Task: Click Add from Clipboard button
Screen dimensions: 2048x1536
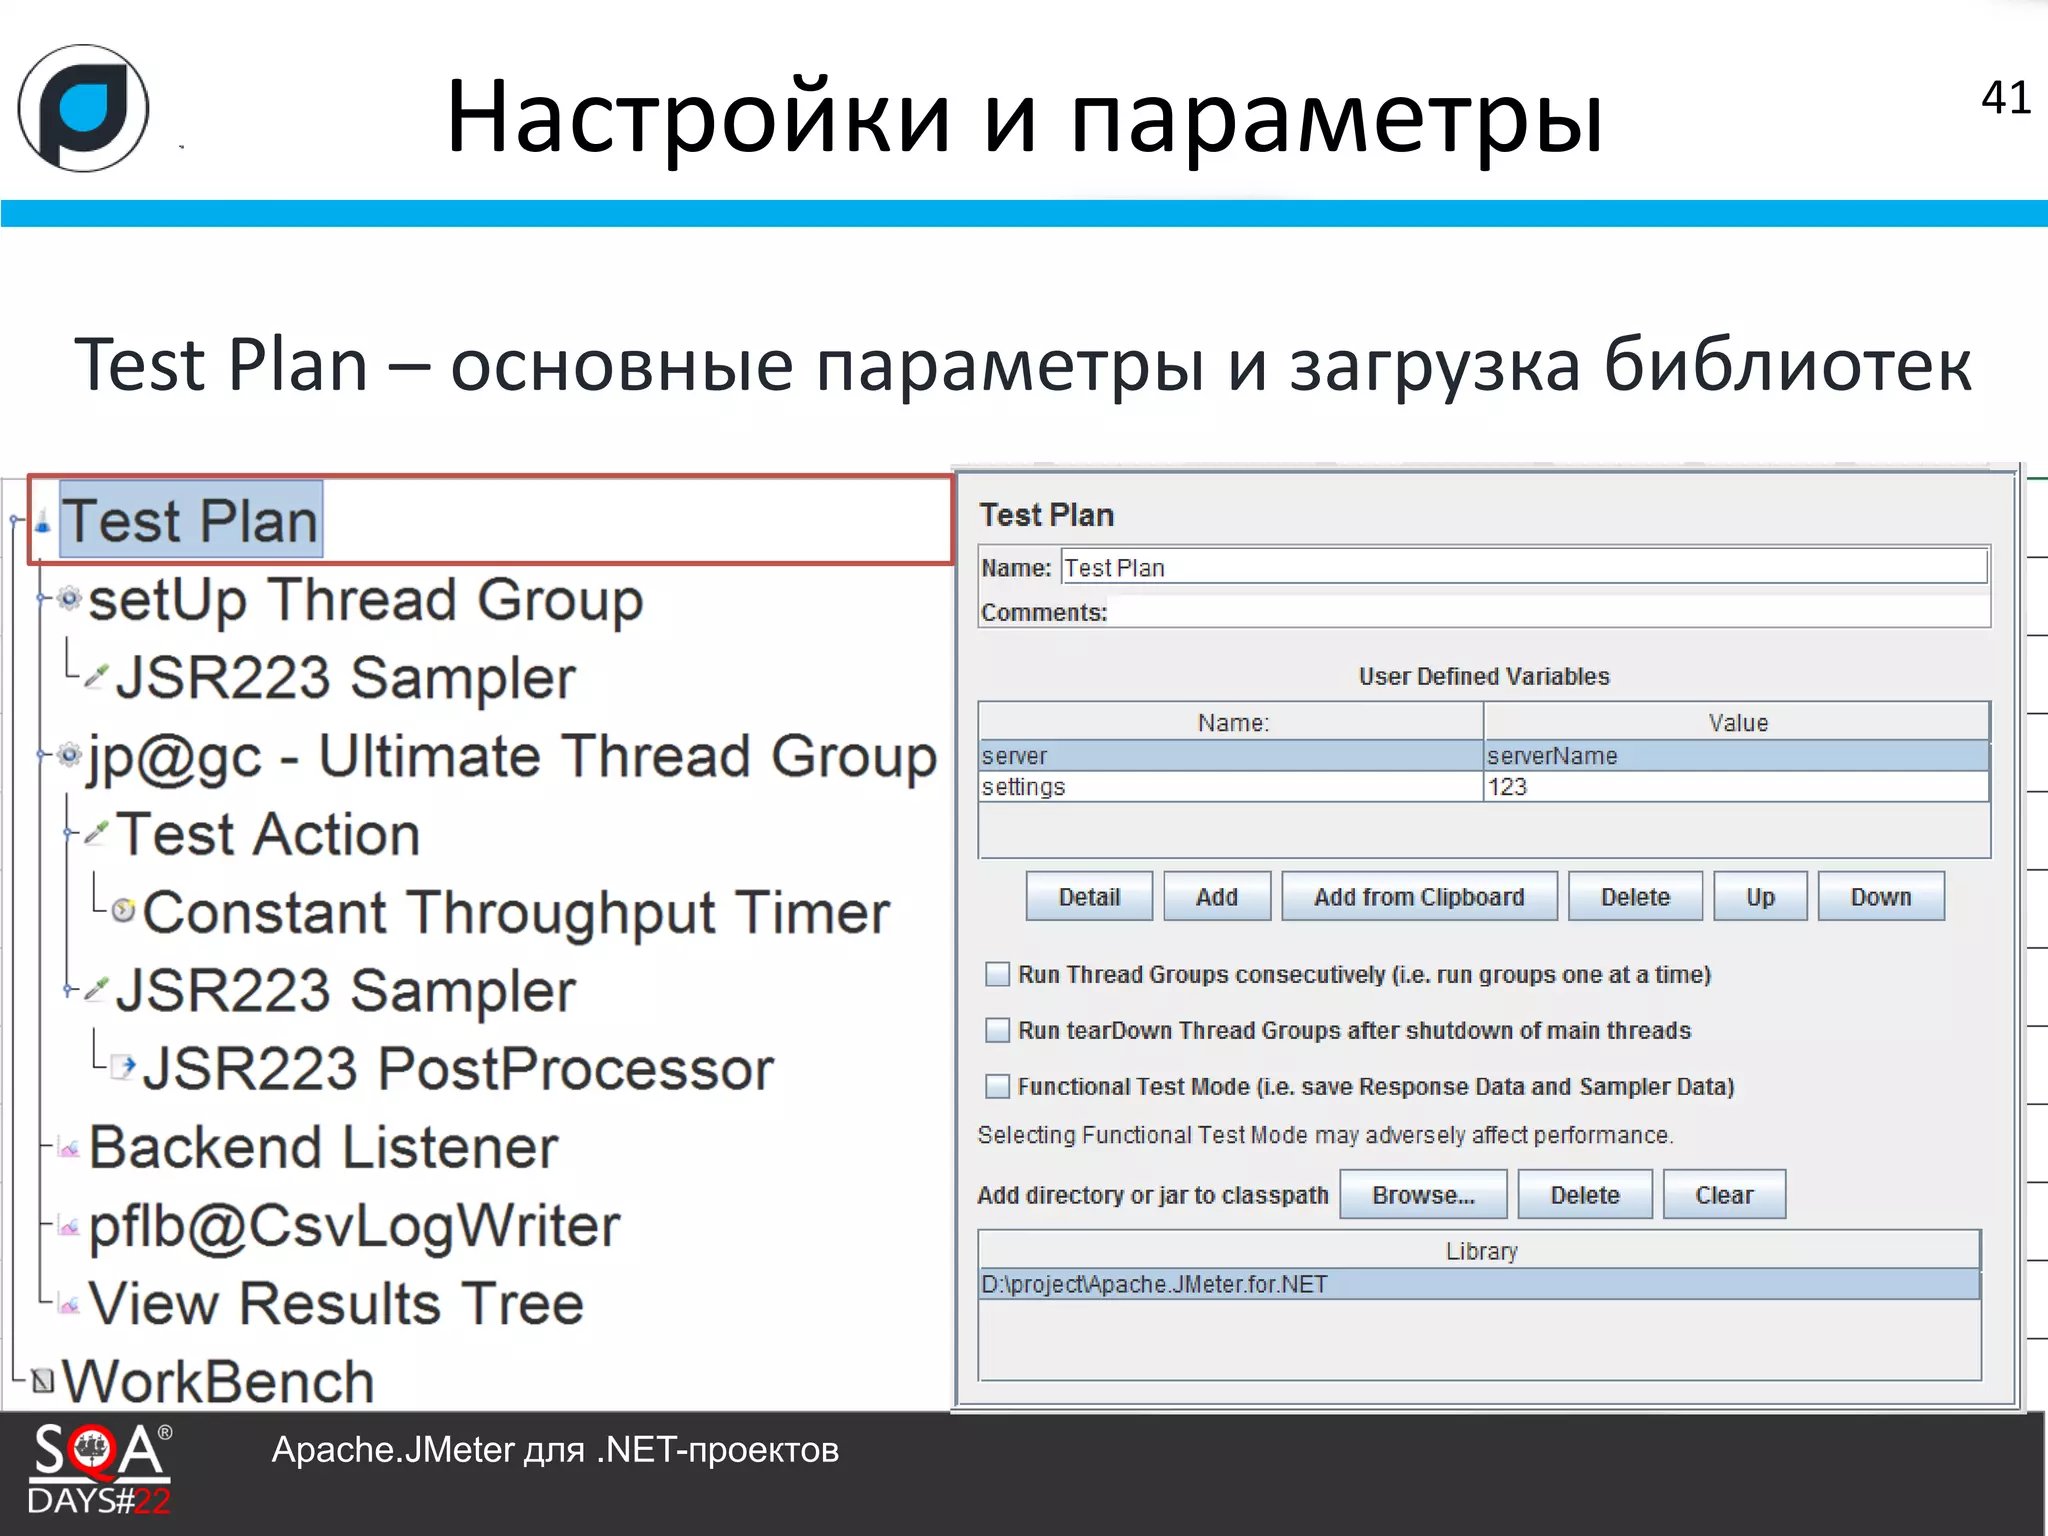Action: click(1419, 896)
